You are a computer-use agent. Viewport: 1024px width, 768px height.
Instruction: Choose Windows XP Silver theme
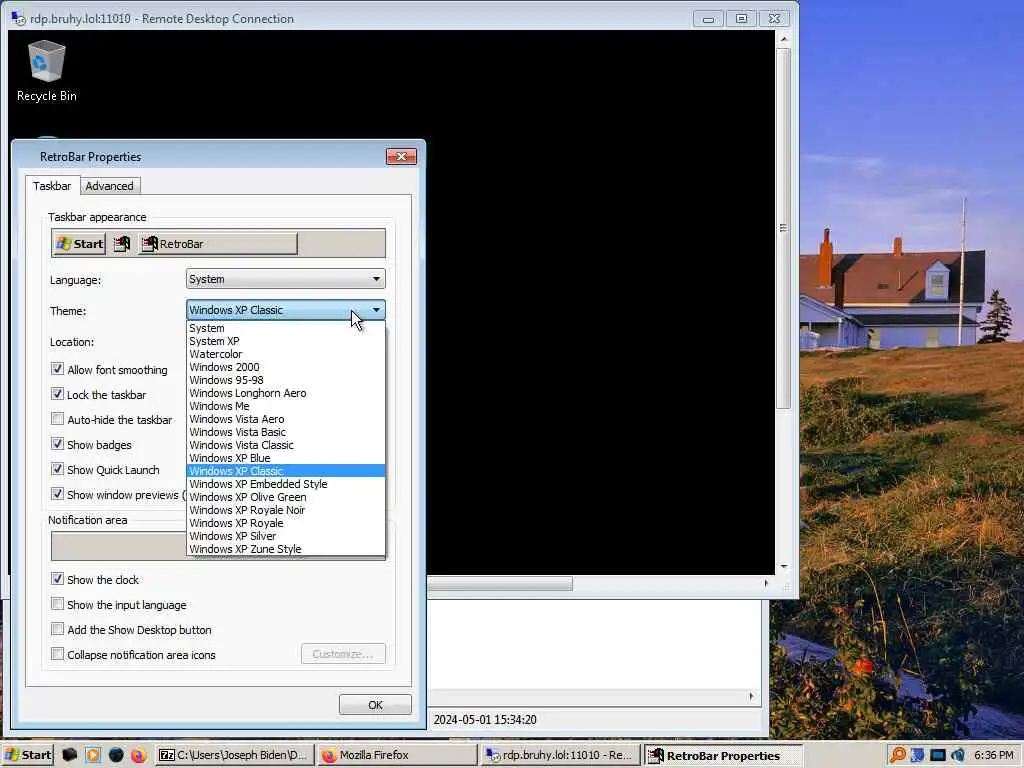click(285, 536)
